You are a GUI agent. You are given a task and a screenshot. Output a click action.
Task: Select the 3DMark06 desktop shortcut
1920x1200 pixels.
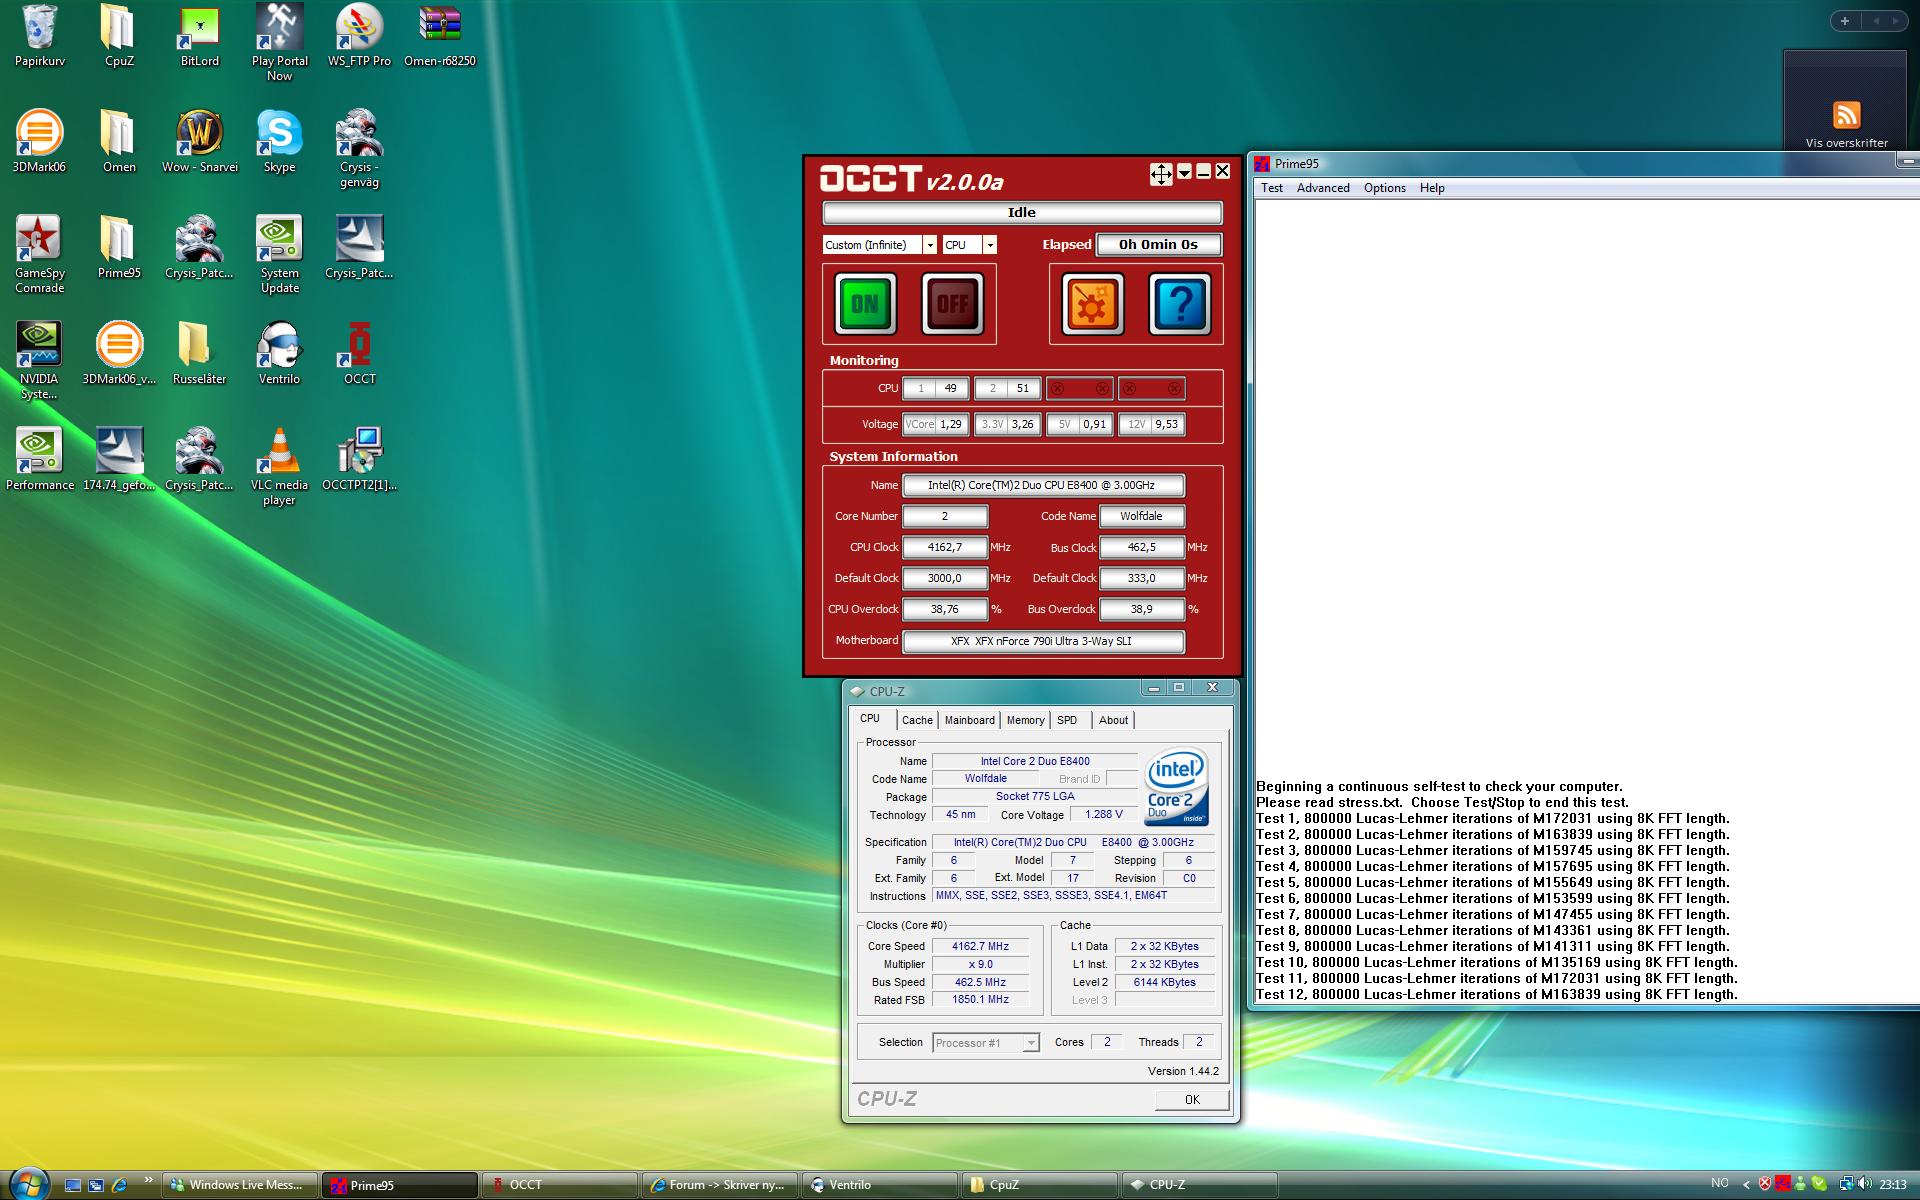39,142
